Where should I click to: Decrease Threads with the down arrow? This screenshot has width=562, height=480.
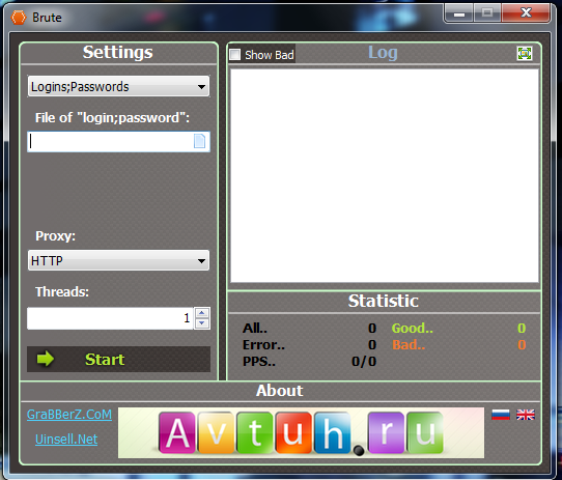point(202,324)
